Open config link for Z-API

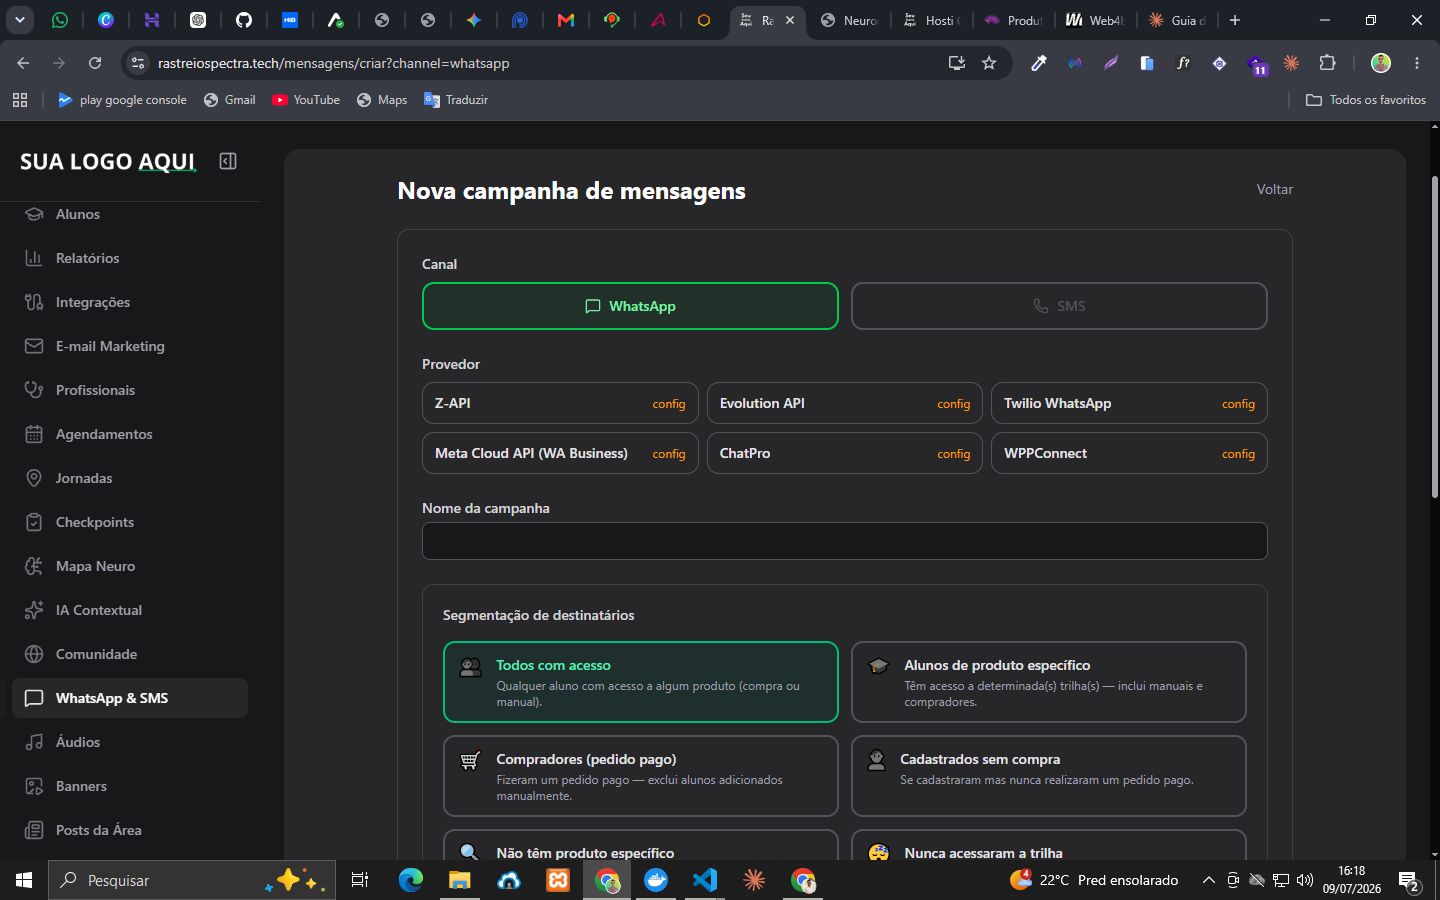pos(669,404)
